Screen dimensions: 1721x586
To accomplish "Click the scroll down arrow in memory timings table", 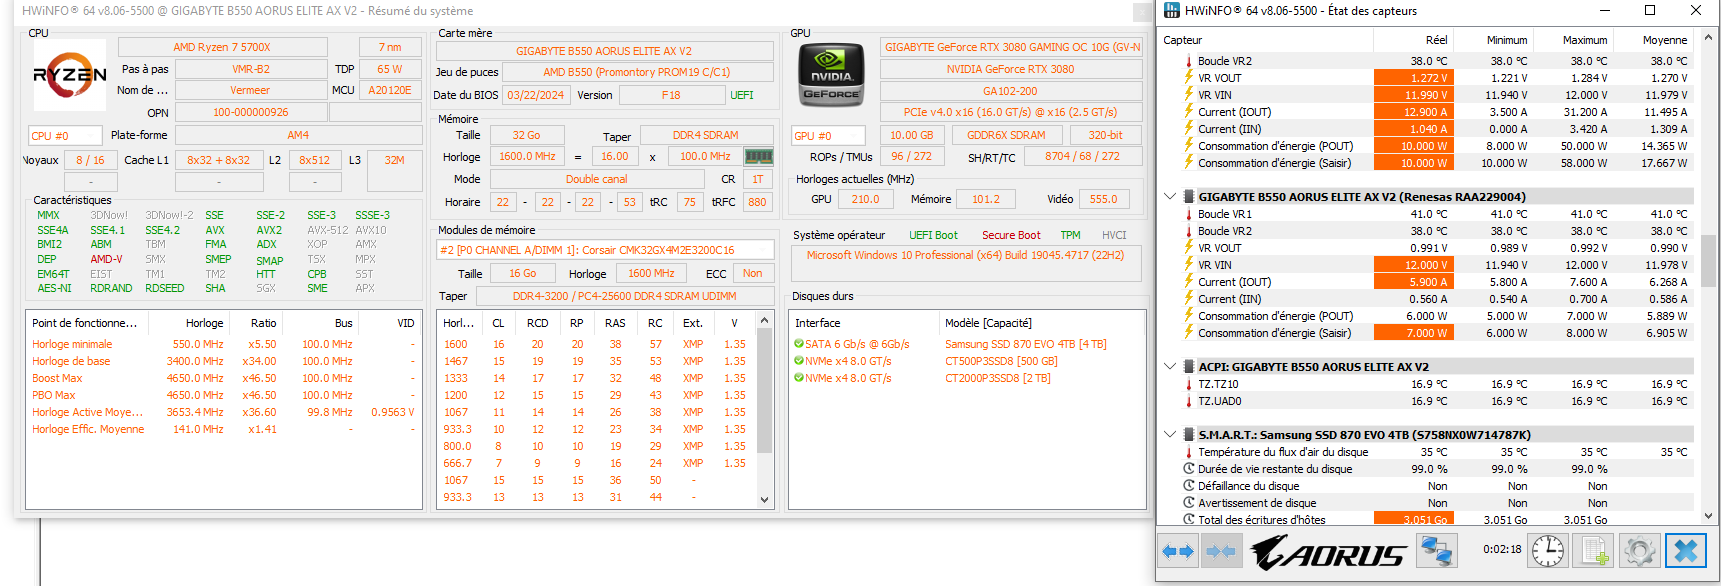I will 765,499.
